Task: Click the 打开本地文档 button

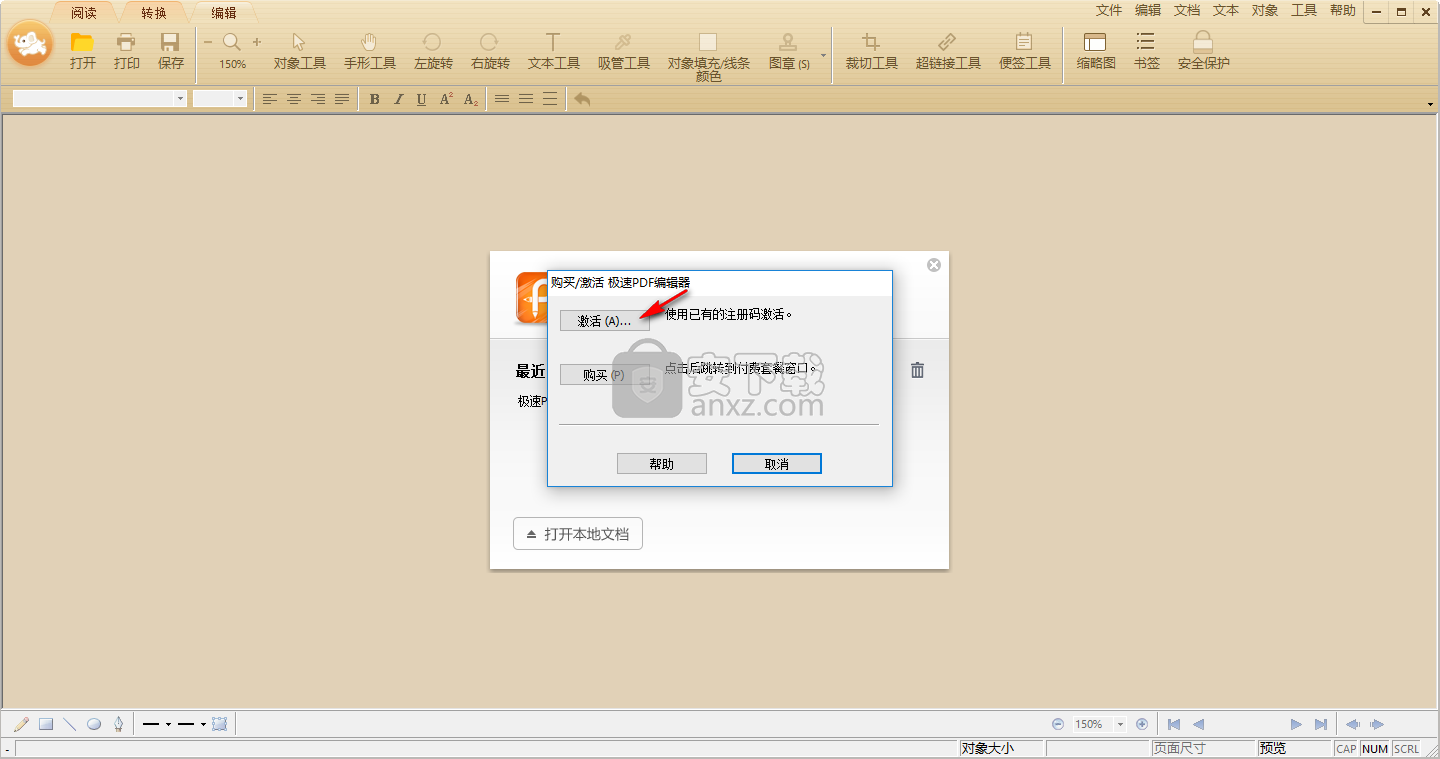Action: (x=578, y=534)
